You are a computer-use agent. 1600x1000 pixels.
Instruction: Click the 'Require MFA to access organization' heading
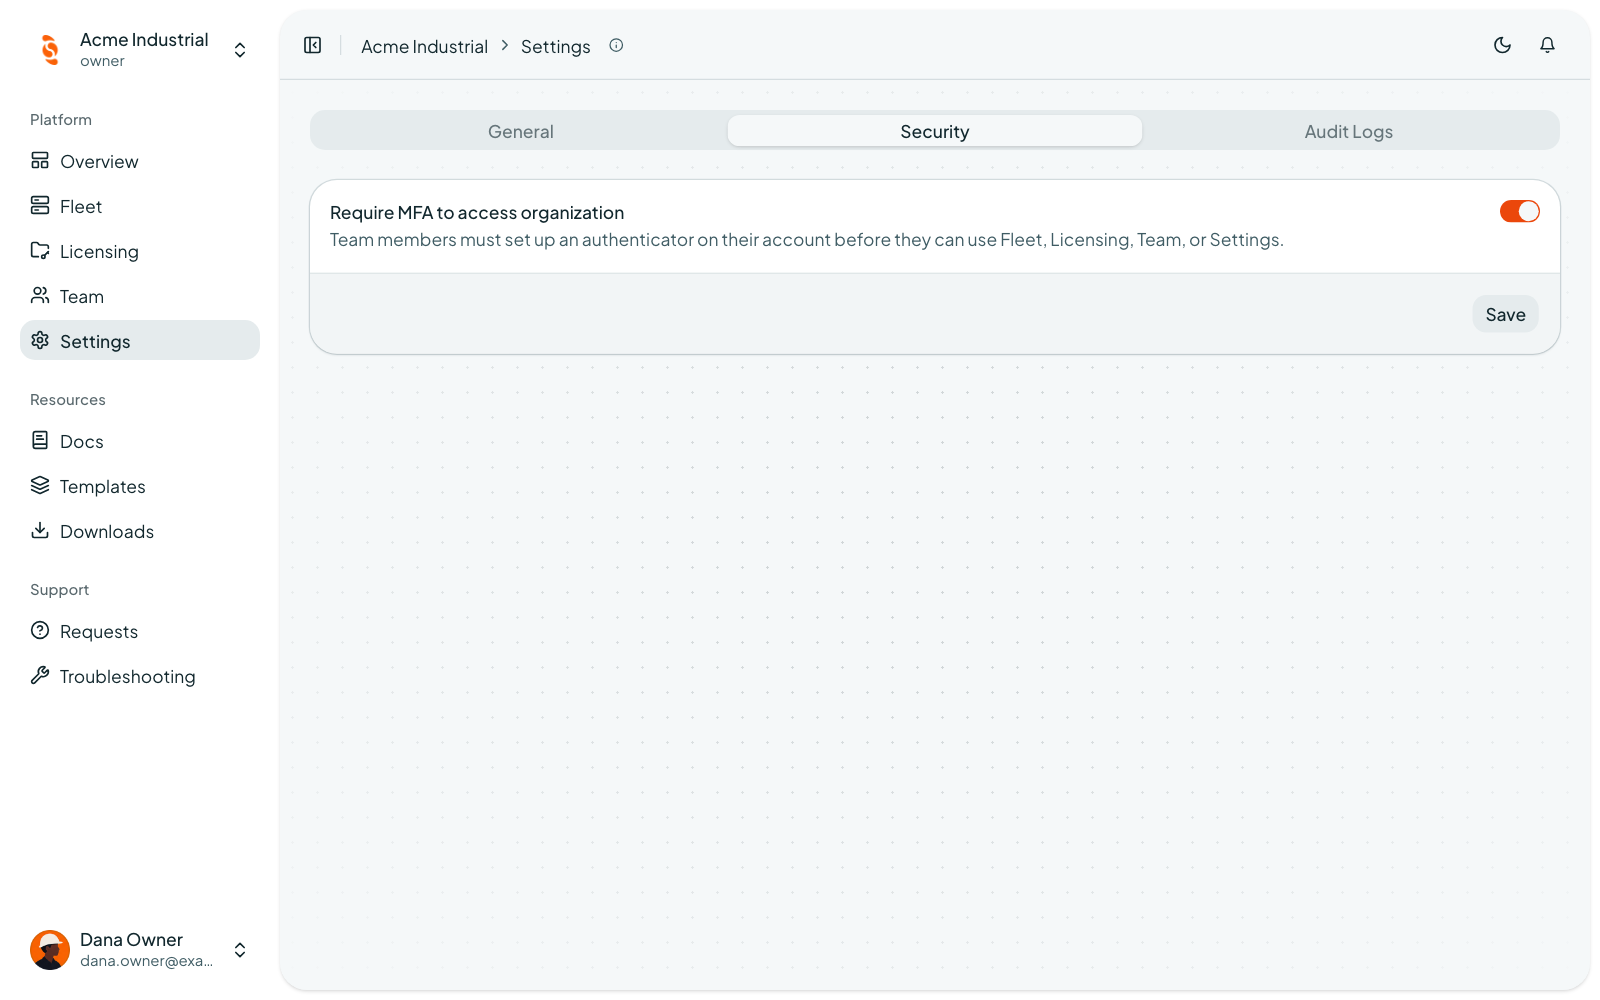click(477, 212)
